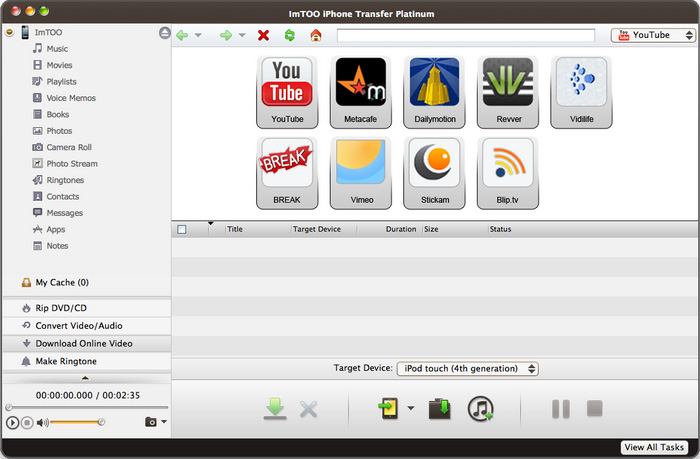Open the Blip.tv site tile

pyautogui.click(x=508, y=173)
